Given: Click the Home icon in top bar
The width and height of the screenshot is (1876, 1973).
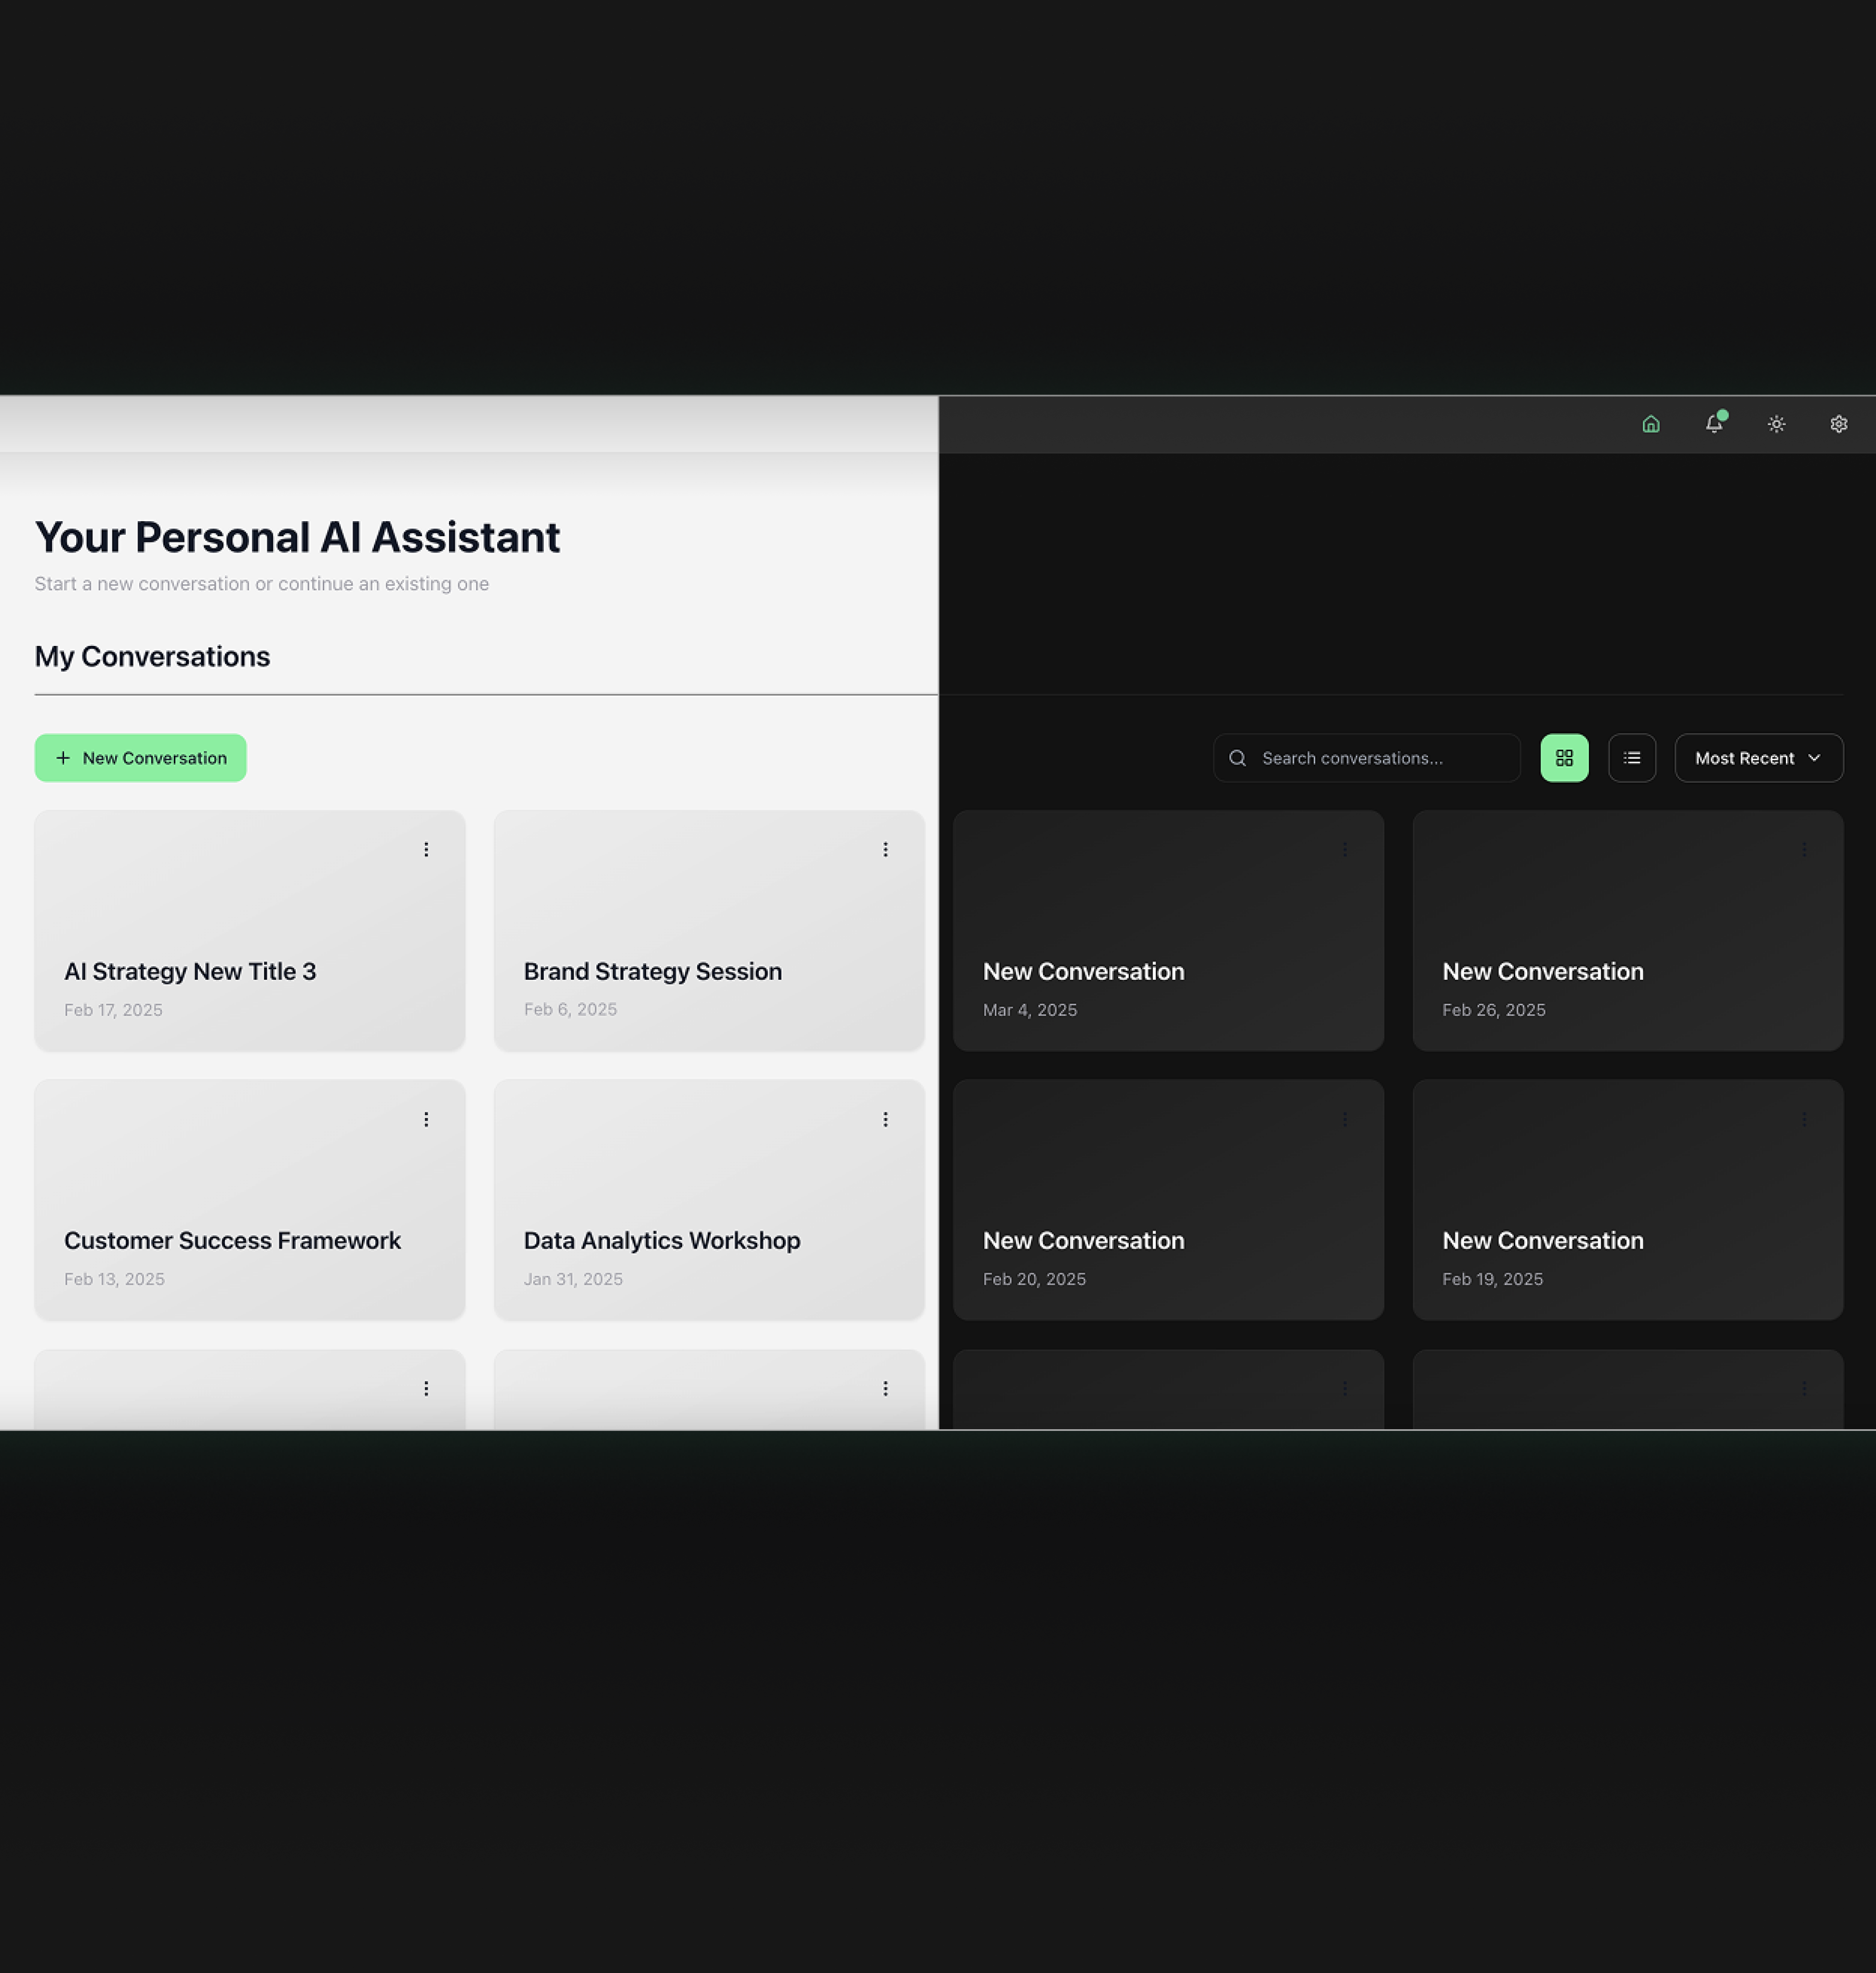Looking at the screenshot, I should [x=1651, y=424].
